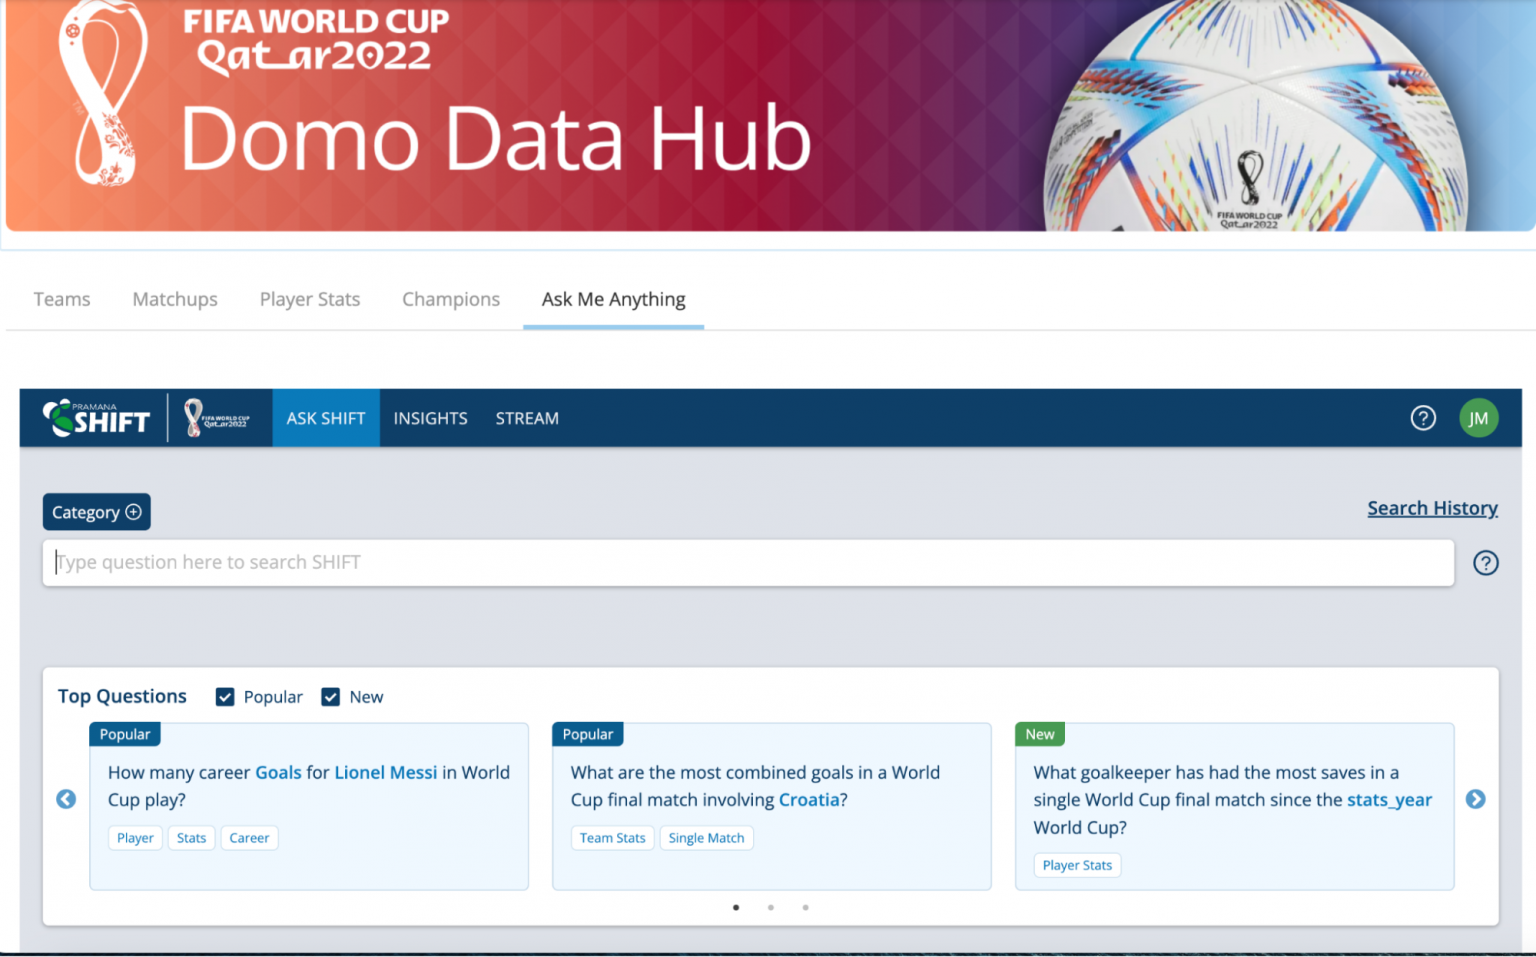Viewport: 1536px width, 957px height.
Task: Switch to the Champions tab
Action: (x=451, y=299)
